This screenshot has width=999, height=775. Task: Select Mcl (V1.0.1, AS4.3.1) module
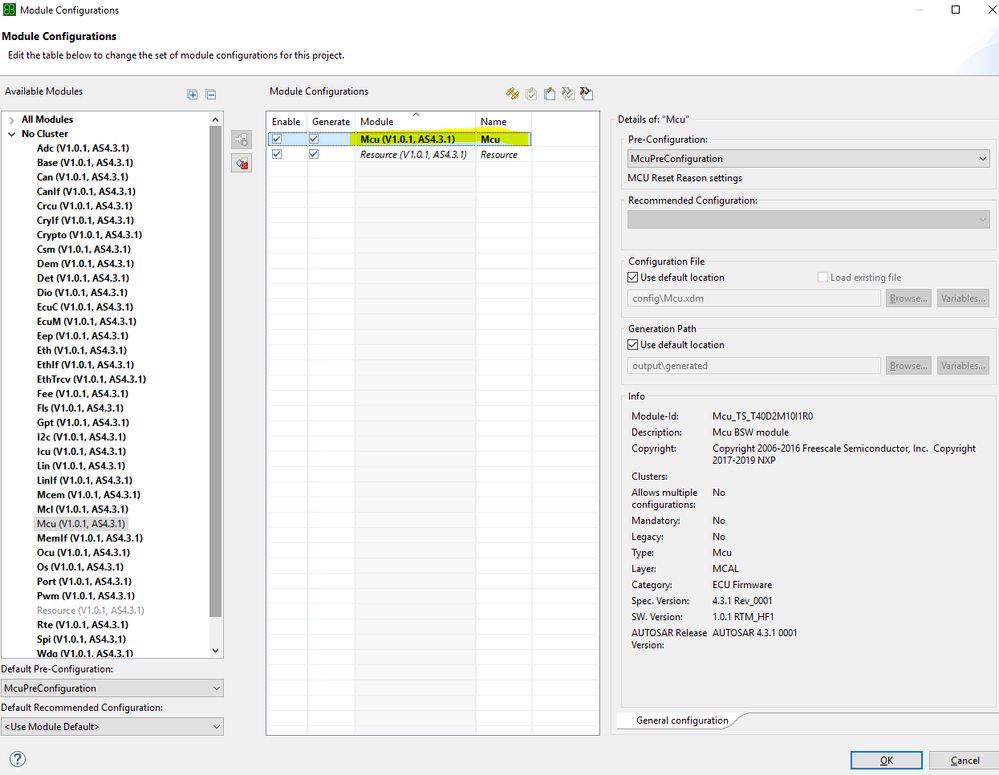pos(82,509)
